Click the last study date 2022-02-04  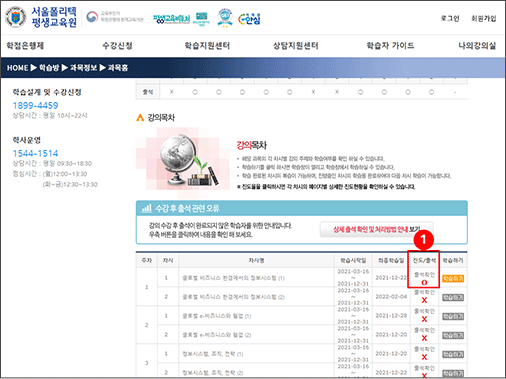point(391,297)
